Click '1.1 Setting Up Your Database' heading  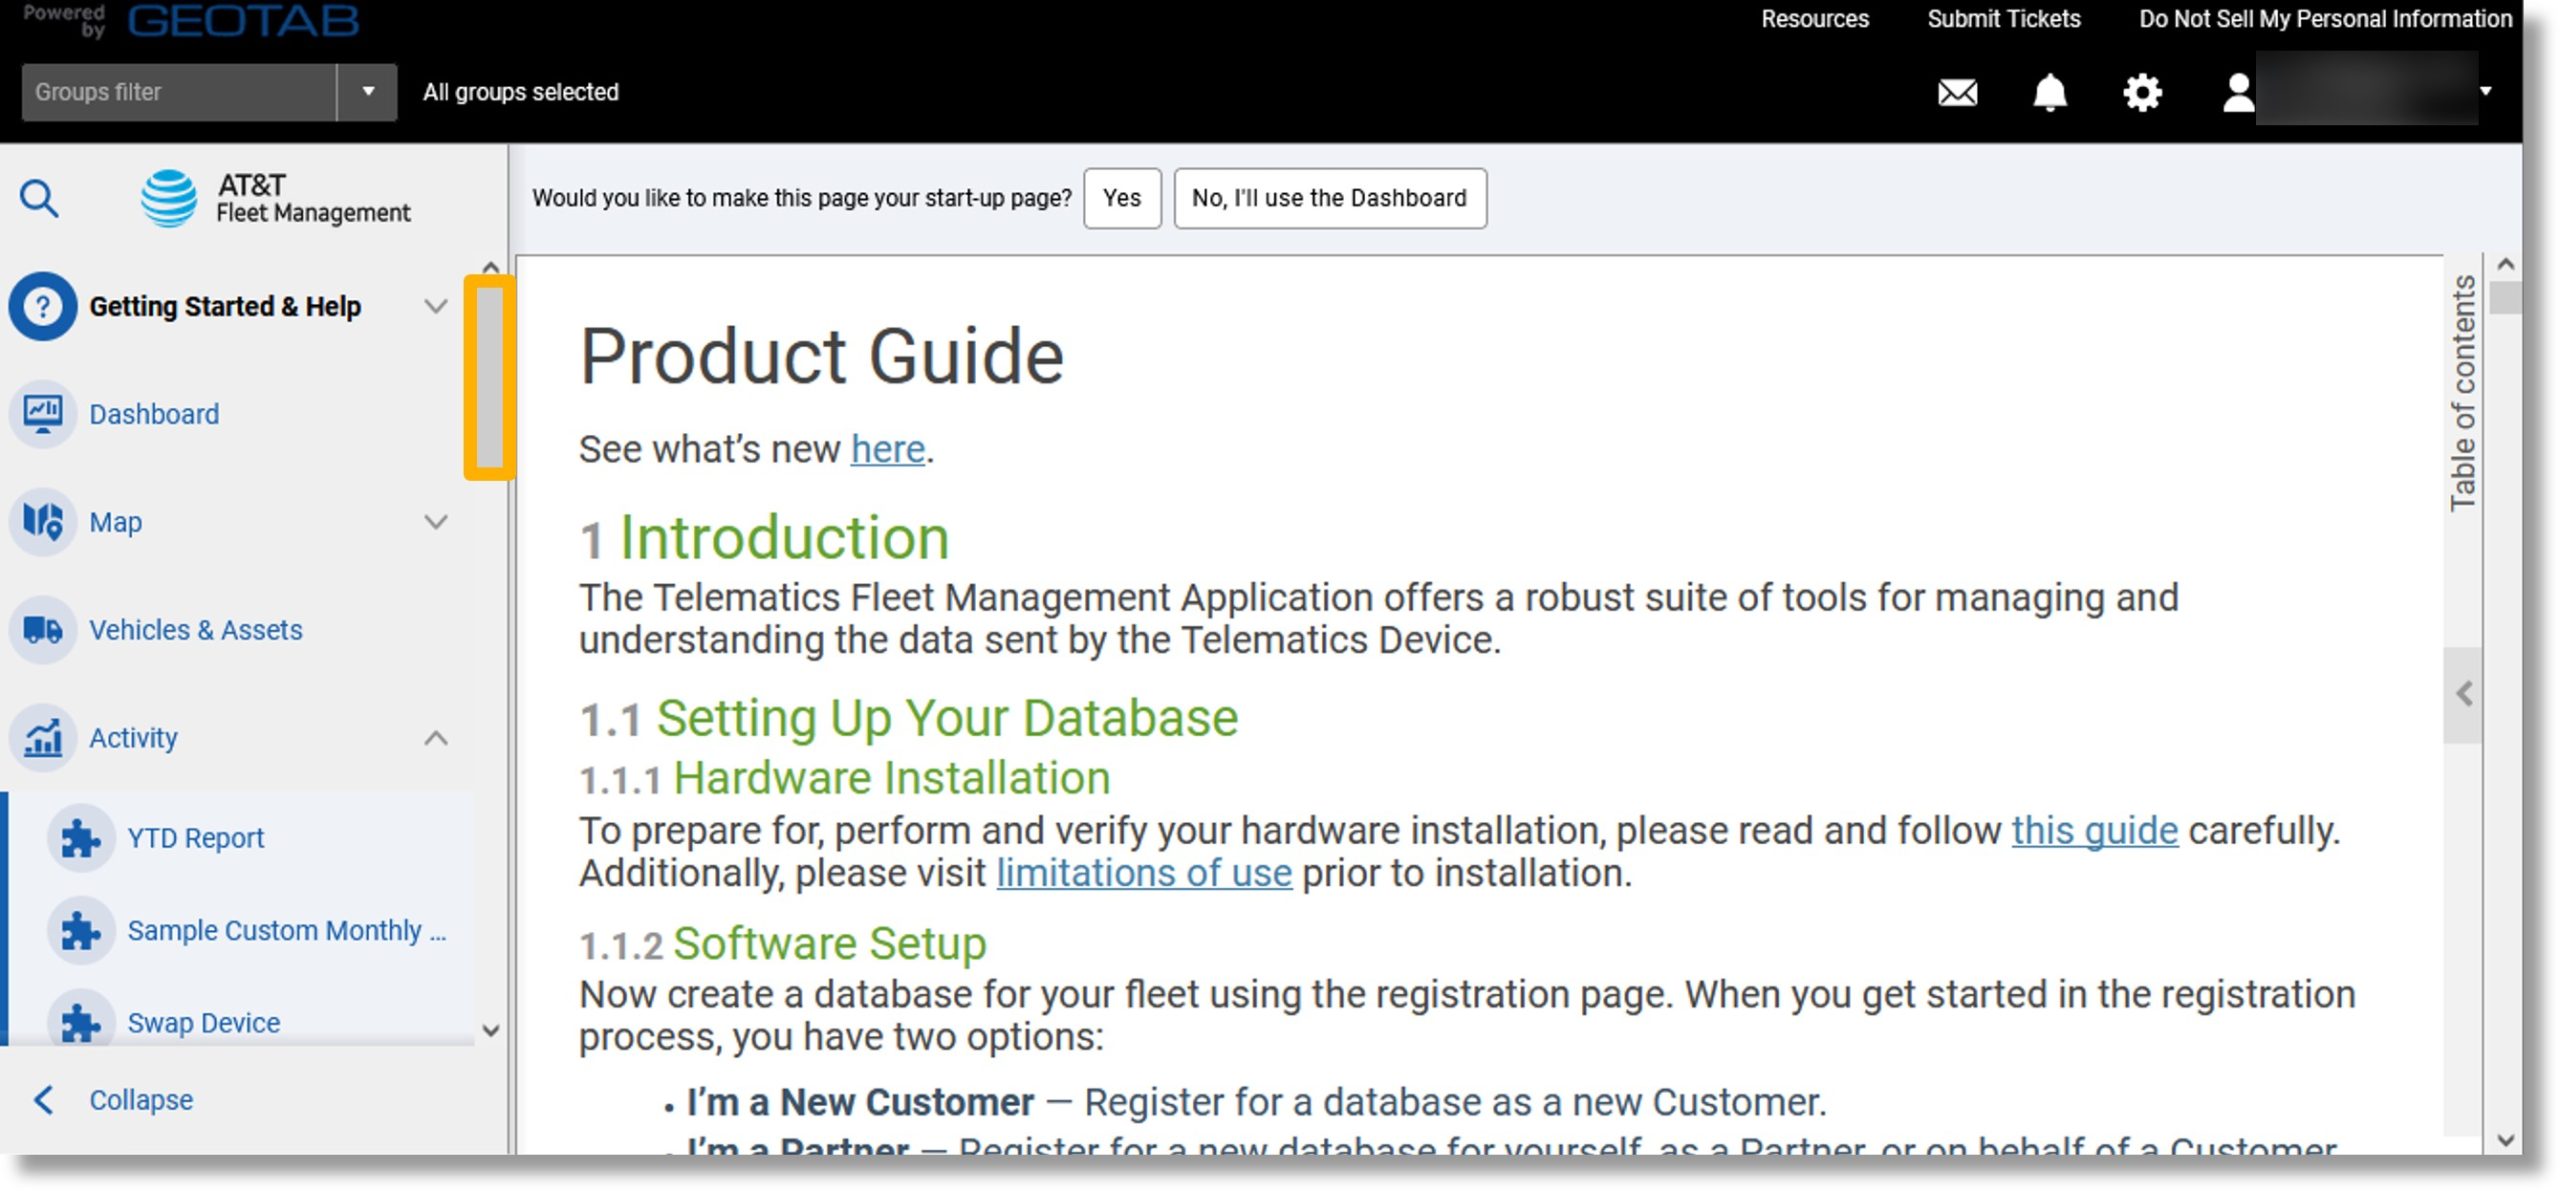coord(908,718)
